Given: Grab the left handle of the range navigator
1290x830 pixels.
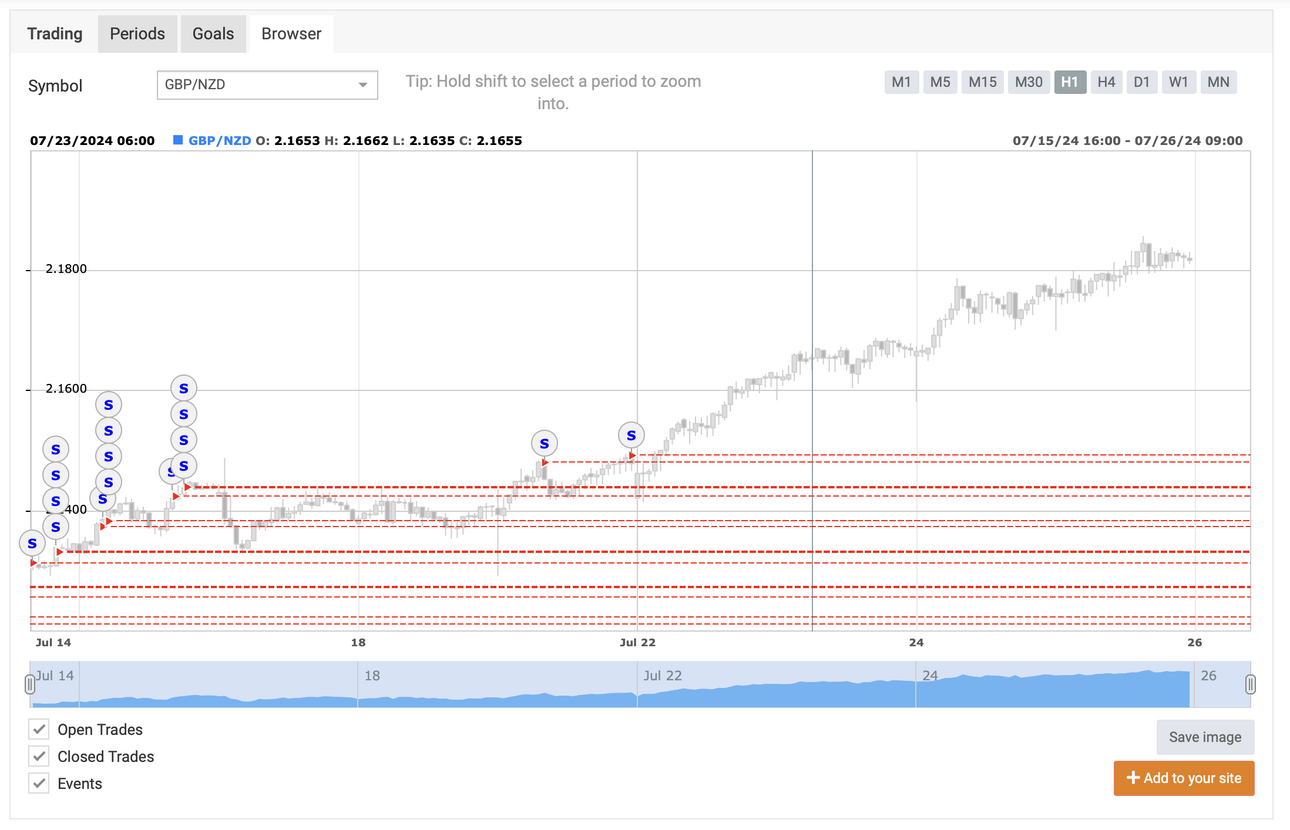Looking at the screenshot, I should click(30, 684).
